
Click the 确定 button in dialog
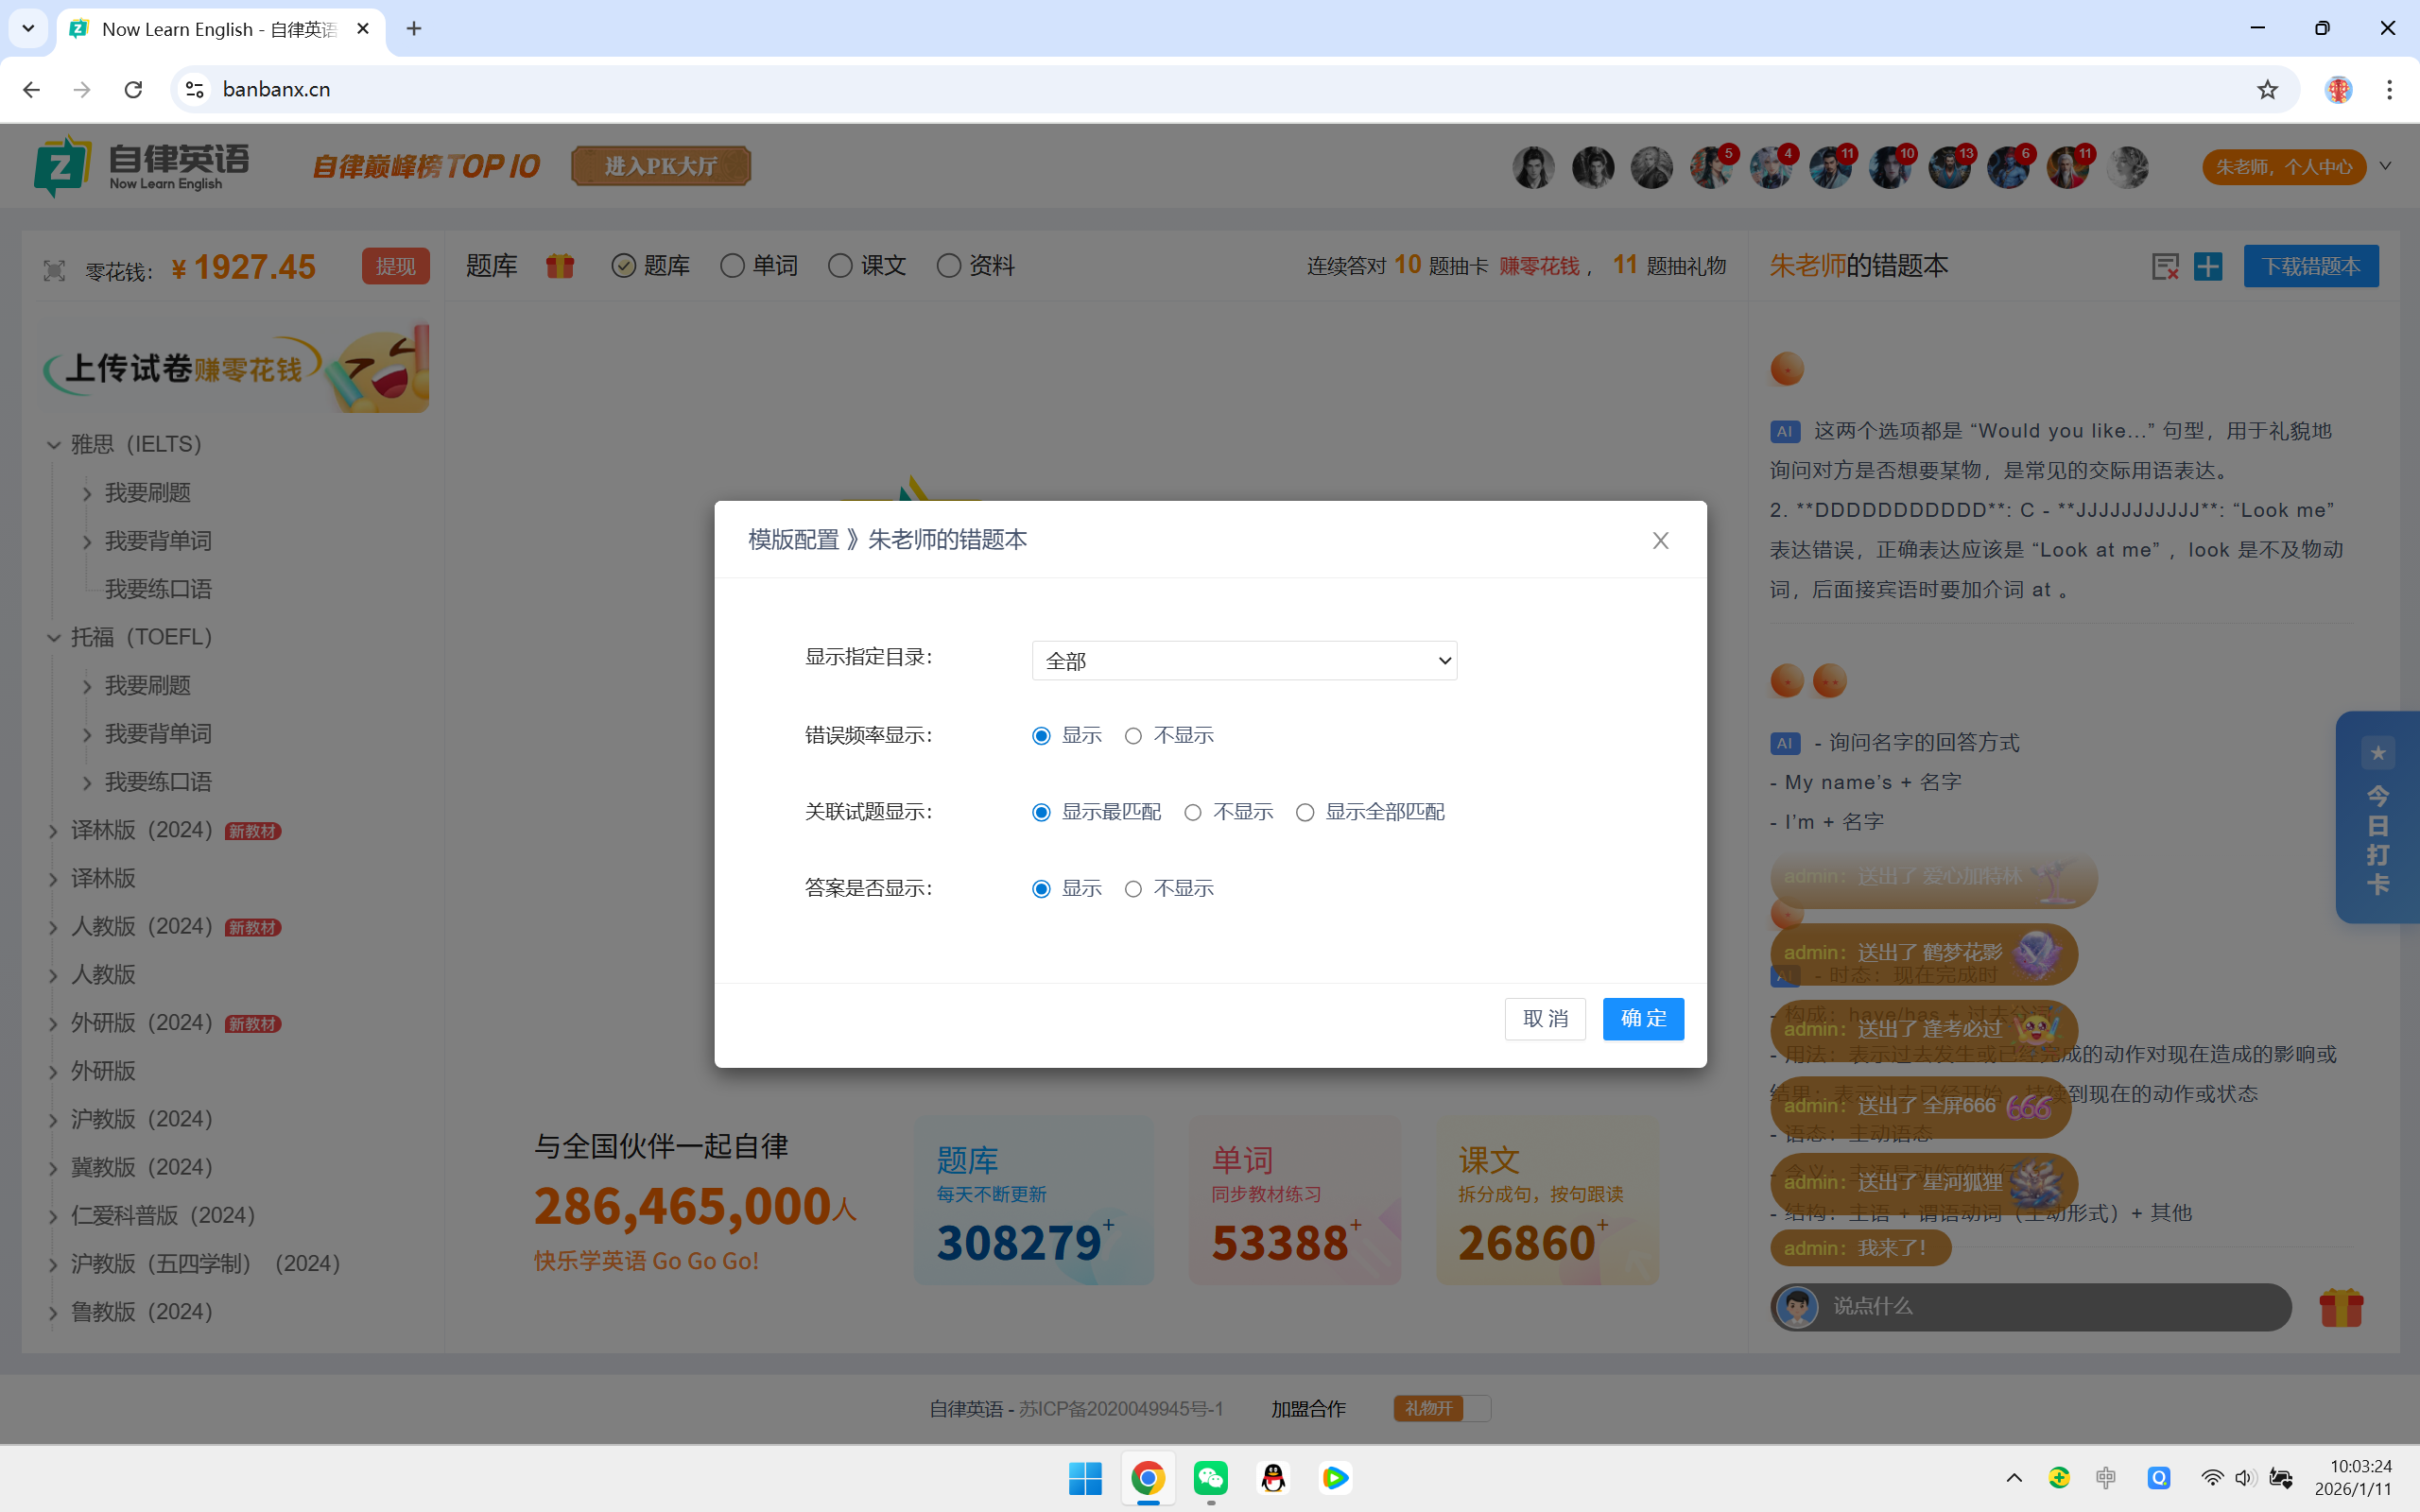click(1643, 1018)
